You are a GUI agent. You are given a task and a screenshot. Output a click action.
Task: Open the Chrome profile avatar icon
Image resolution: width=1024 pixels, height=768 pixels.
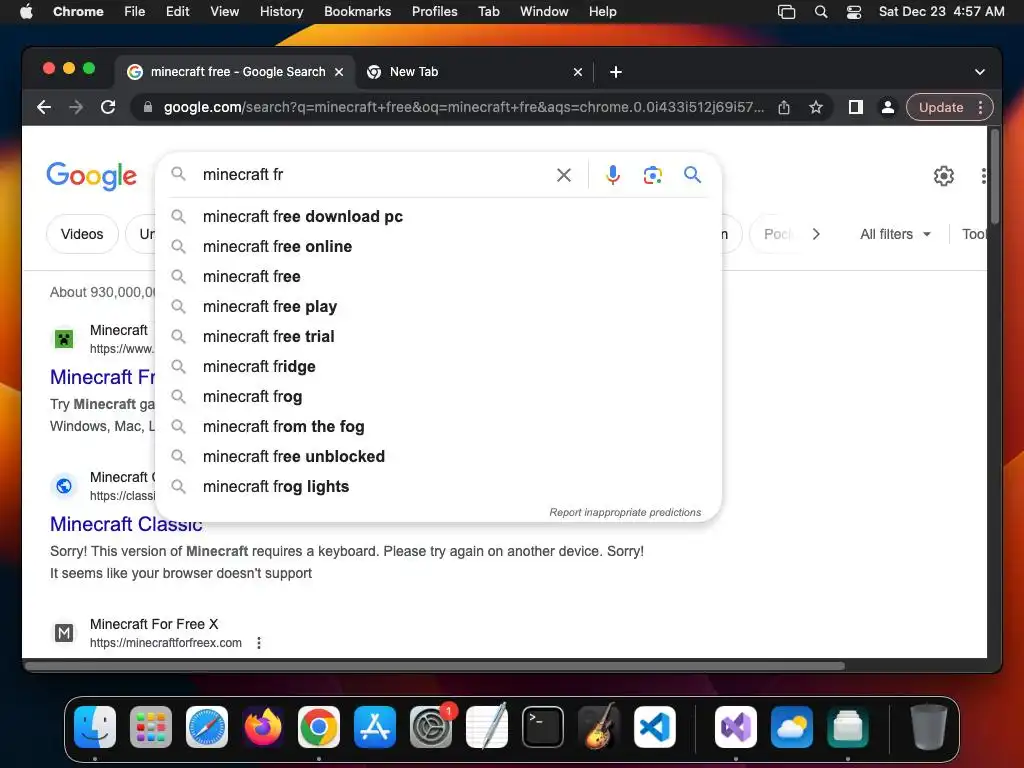click(x=888, y=107)
